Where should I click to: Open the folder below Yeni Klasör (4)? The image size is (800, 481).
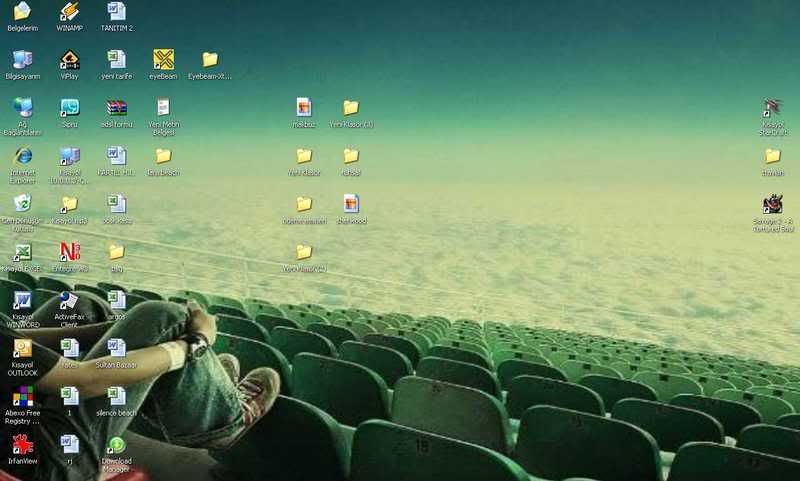point(351,156)
